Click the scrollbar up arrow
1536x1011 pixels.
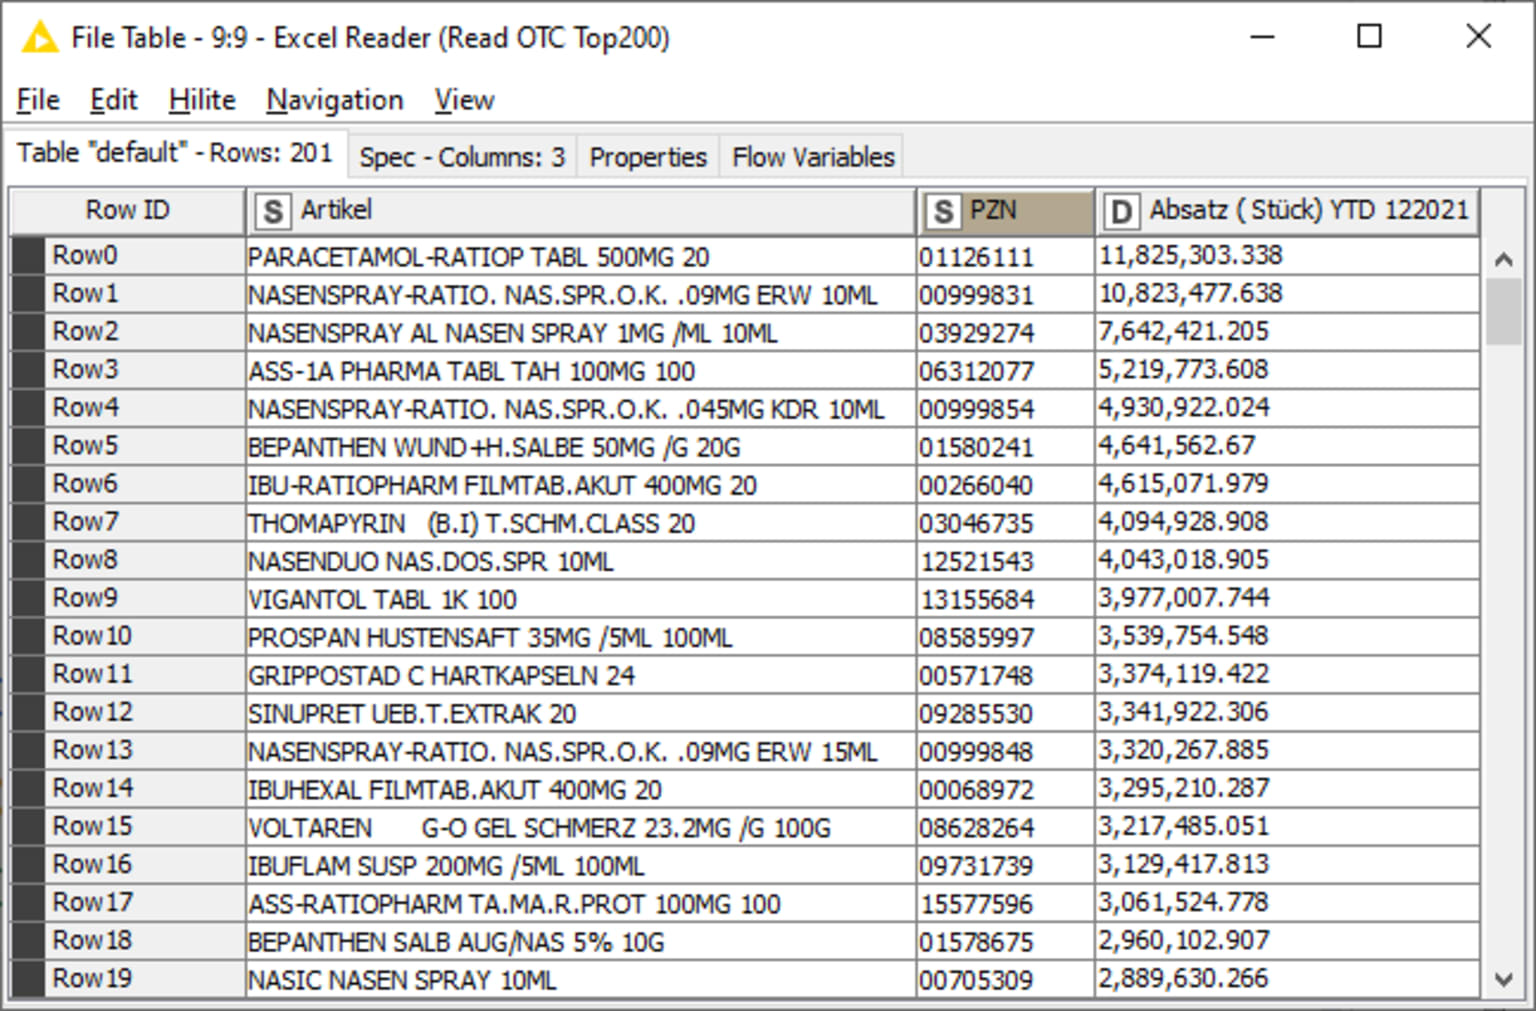click(x=1503, y=259)
